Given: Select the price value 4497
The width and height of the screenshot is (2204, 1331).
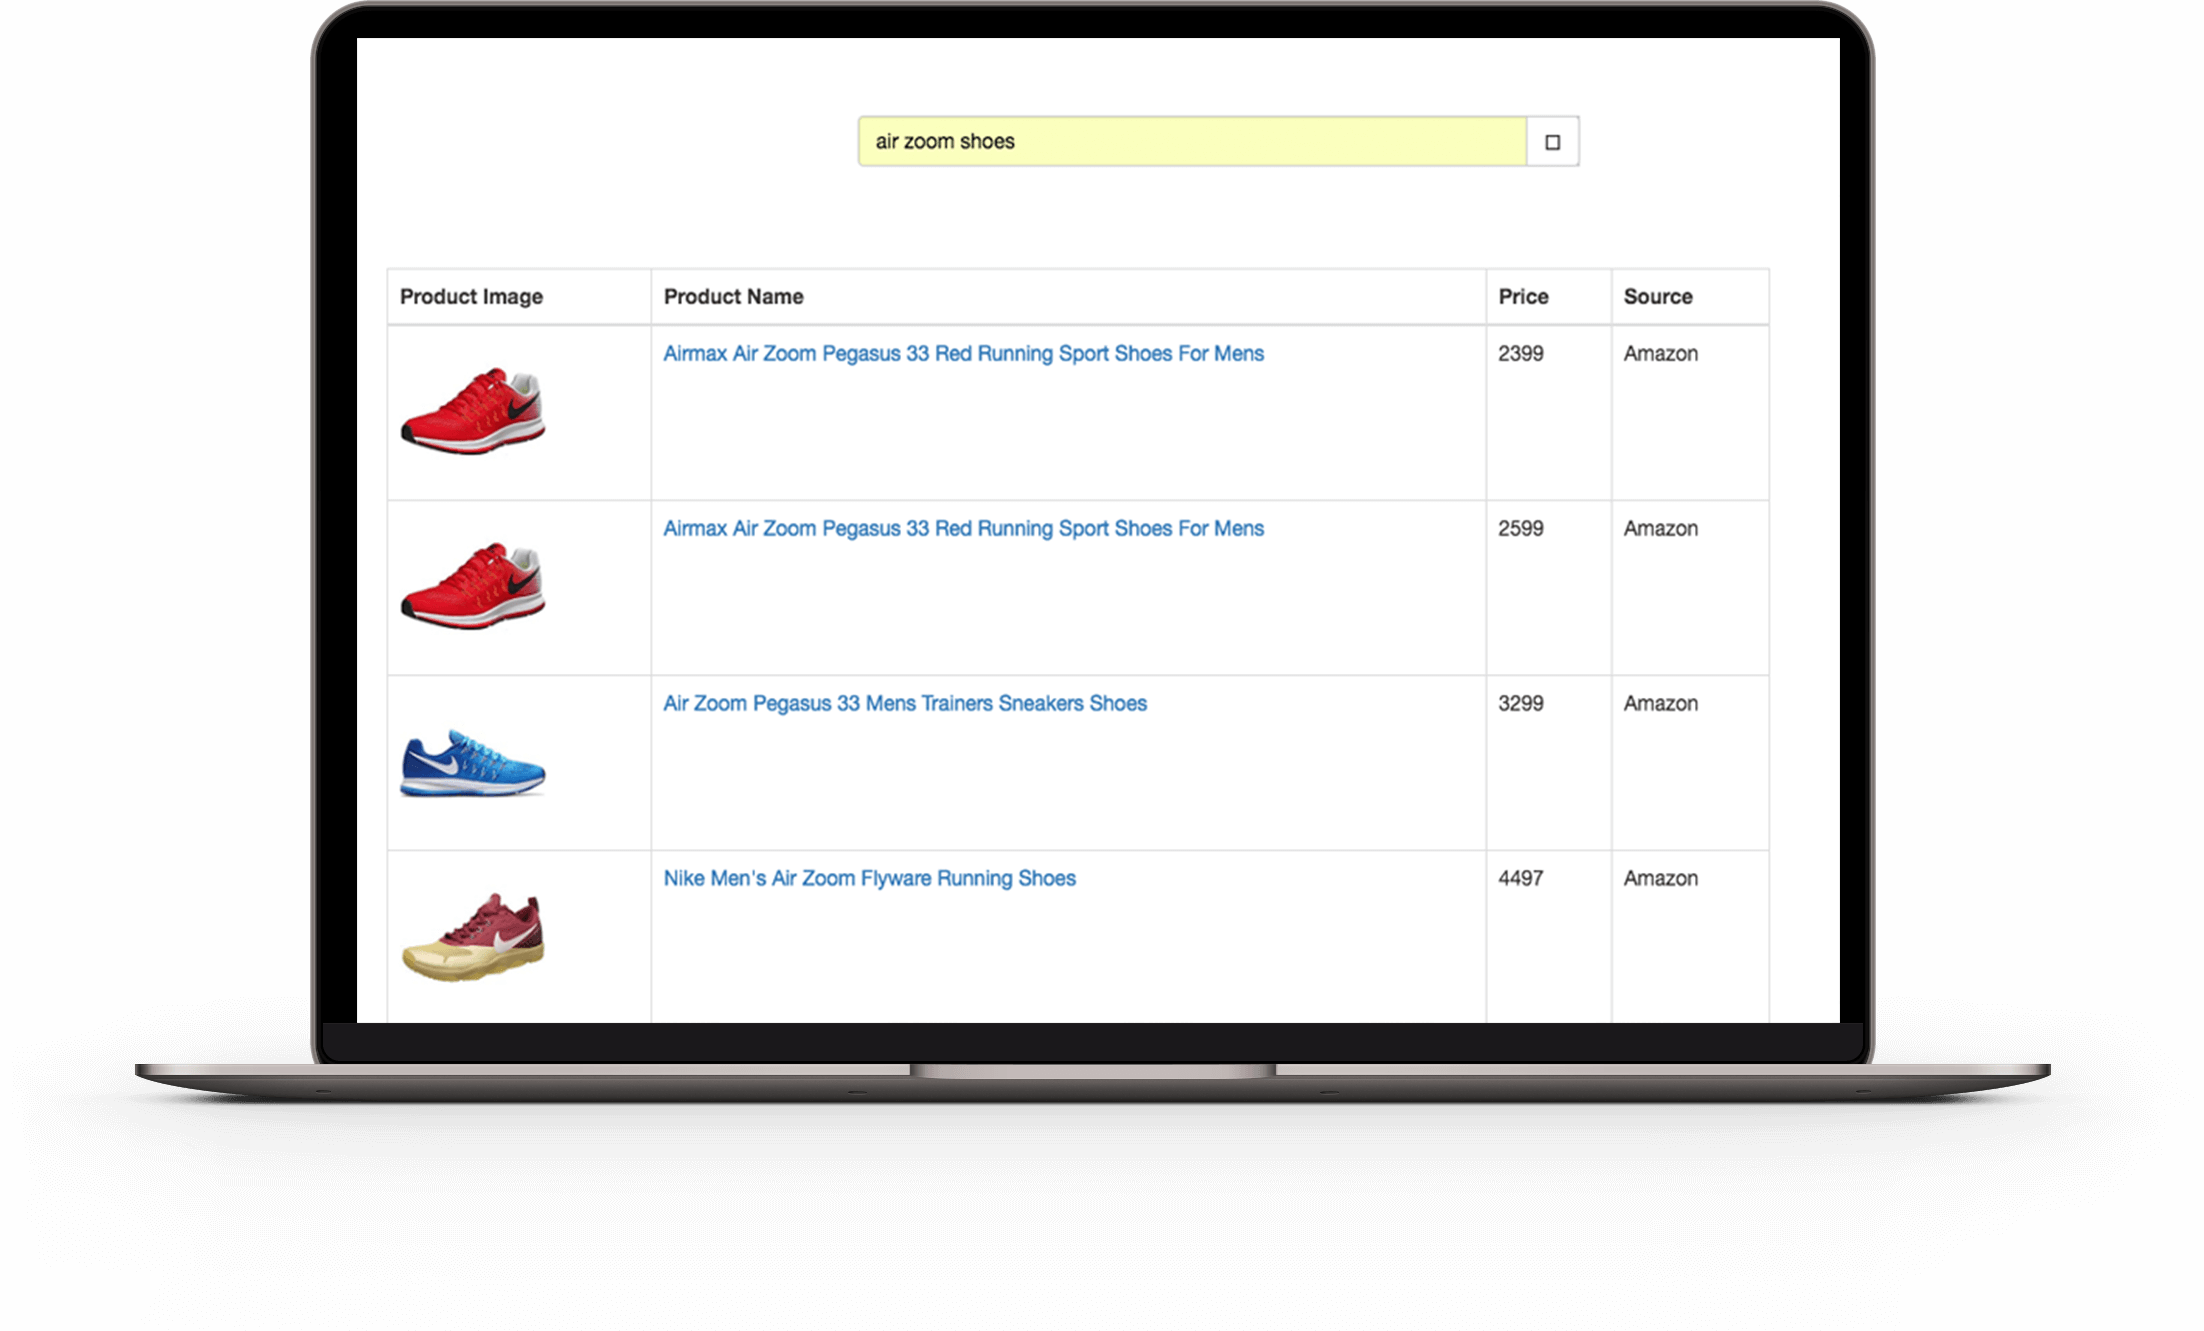Looking at the screenshot, I should click(x=1520, y=878).
